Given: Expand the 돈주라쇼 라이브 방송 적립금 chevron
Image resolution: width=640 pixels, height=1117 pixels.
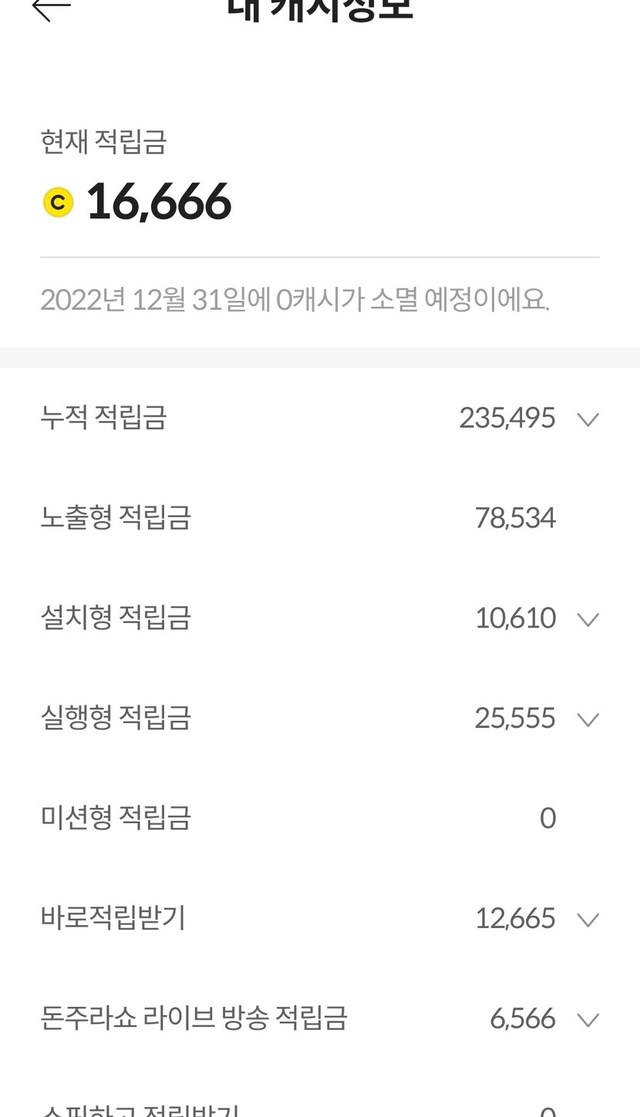Looking at the screenshot, I should pos(588,1019).
